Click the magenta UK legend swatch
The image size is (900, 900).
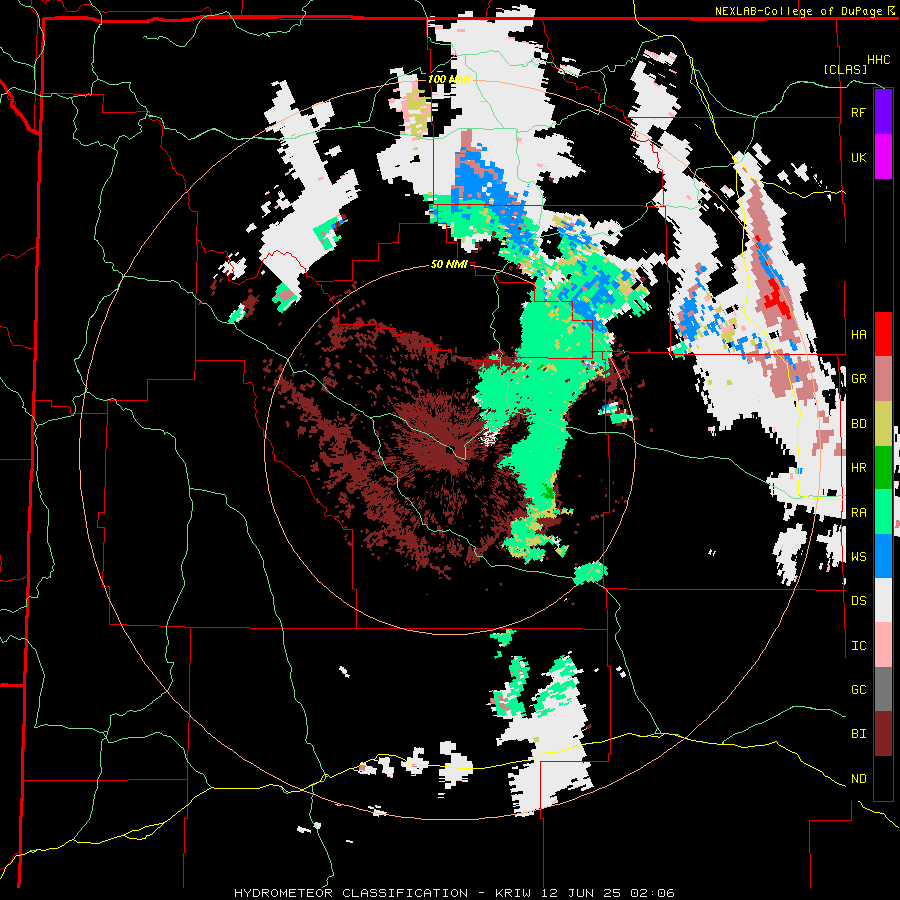[883, 157]
